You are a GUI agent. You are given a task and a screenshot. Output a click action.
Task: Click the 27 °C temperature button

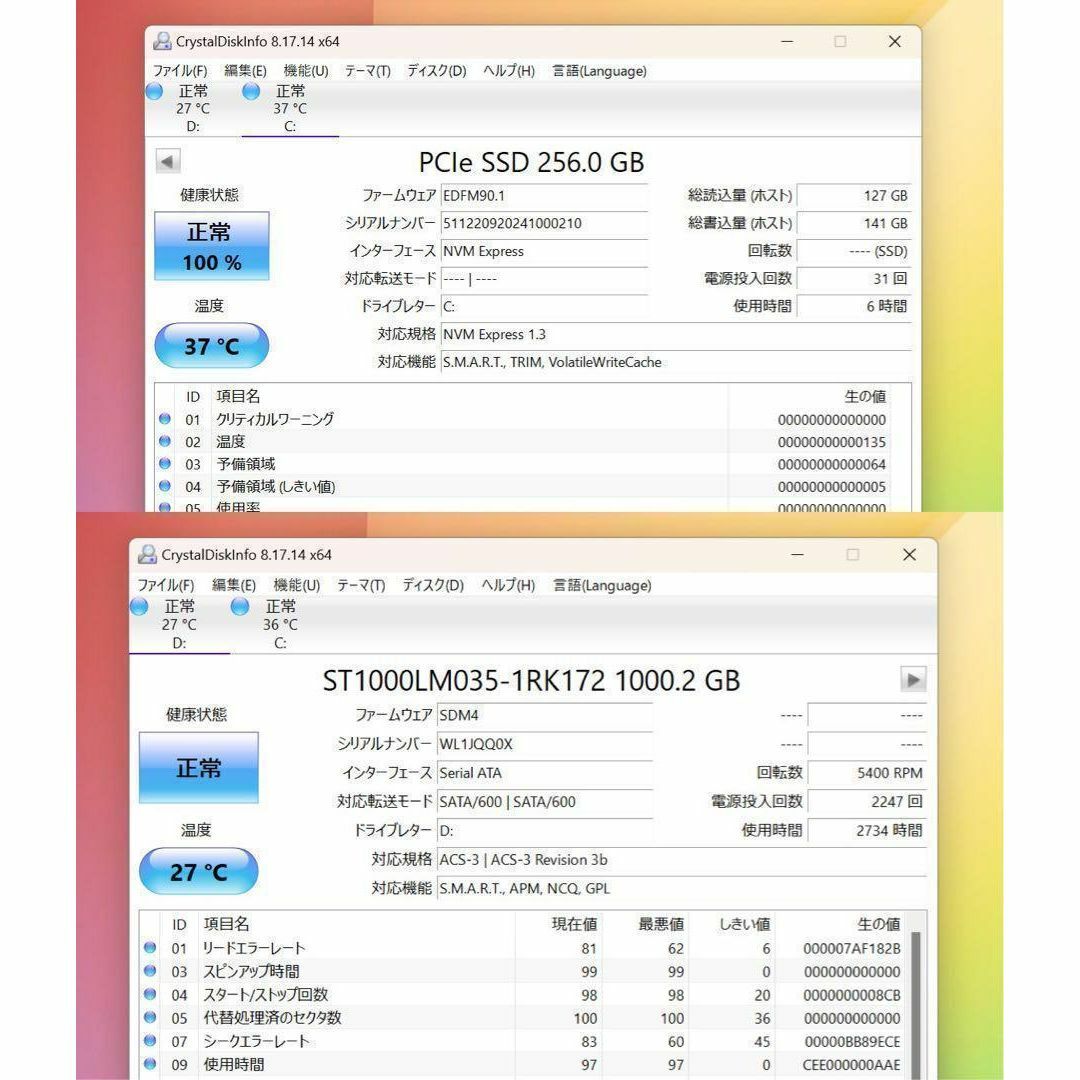(x=198, y=871)
